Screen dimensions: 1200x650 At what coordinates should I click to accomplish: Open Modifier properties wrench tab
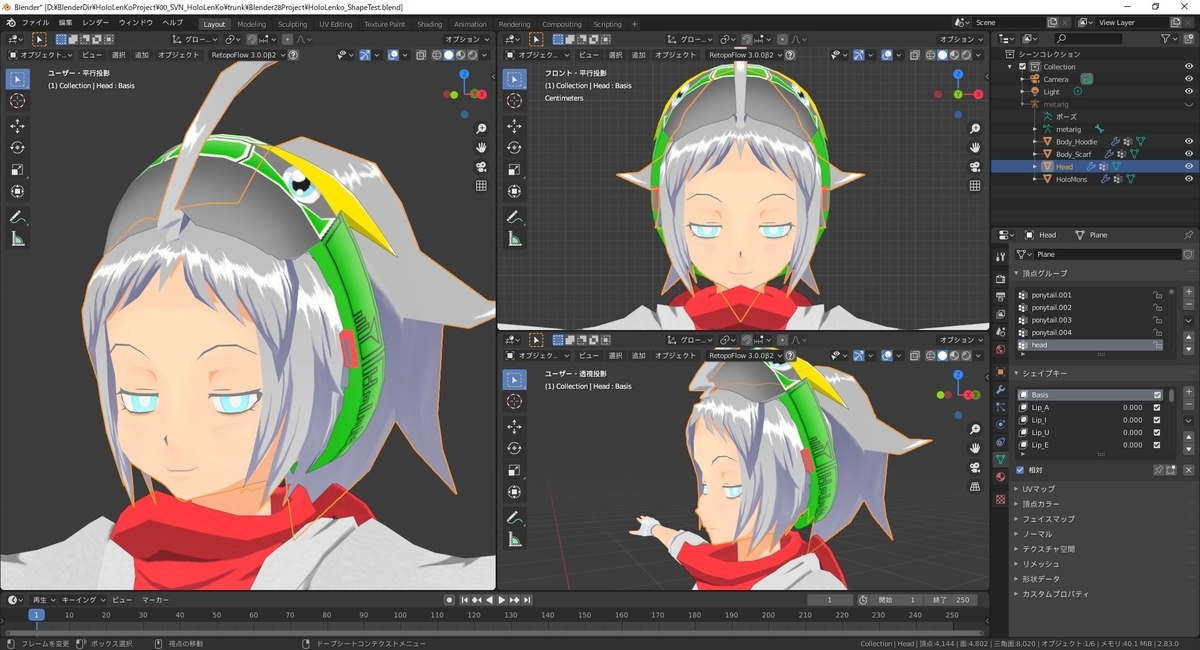[1000, 389]
